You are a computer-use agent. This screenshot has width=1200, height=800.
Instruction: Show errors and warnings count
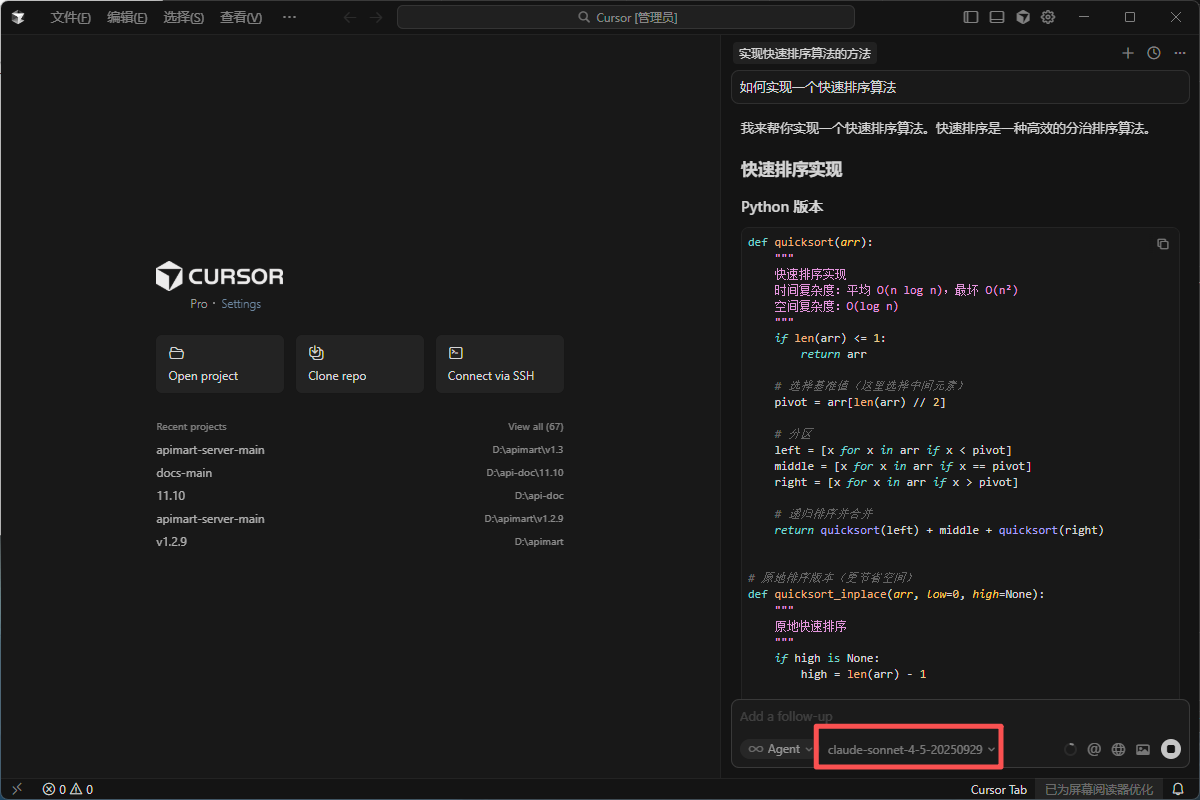[x=68, y=789]
